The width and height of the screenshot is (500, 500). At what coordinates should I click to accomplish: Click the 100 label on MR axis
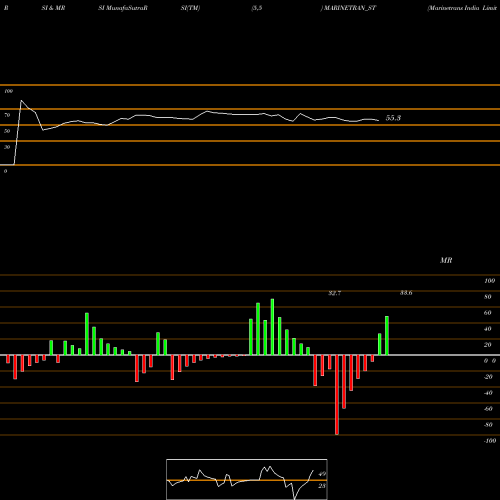(x=490, y=281)
